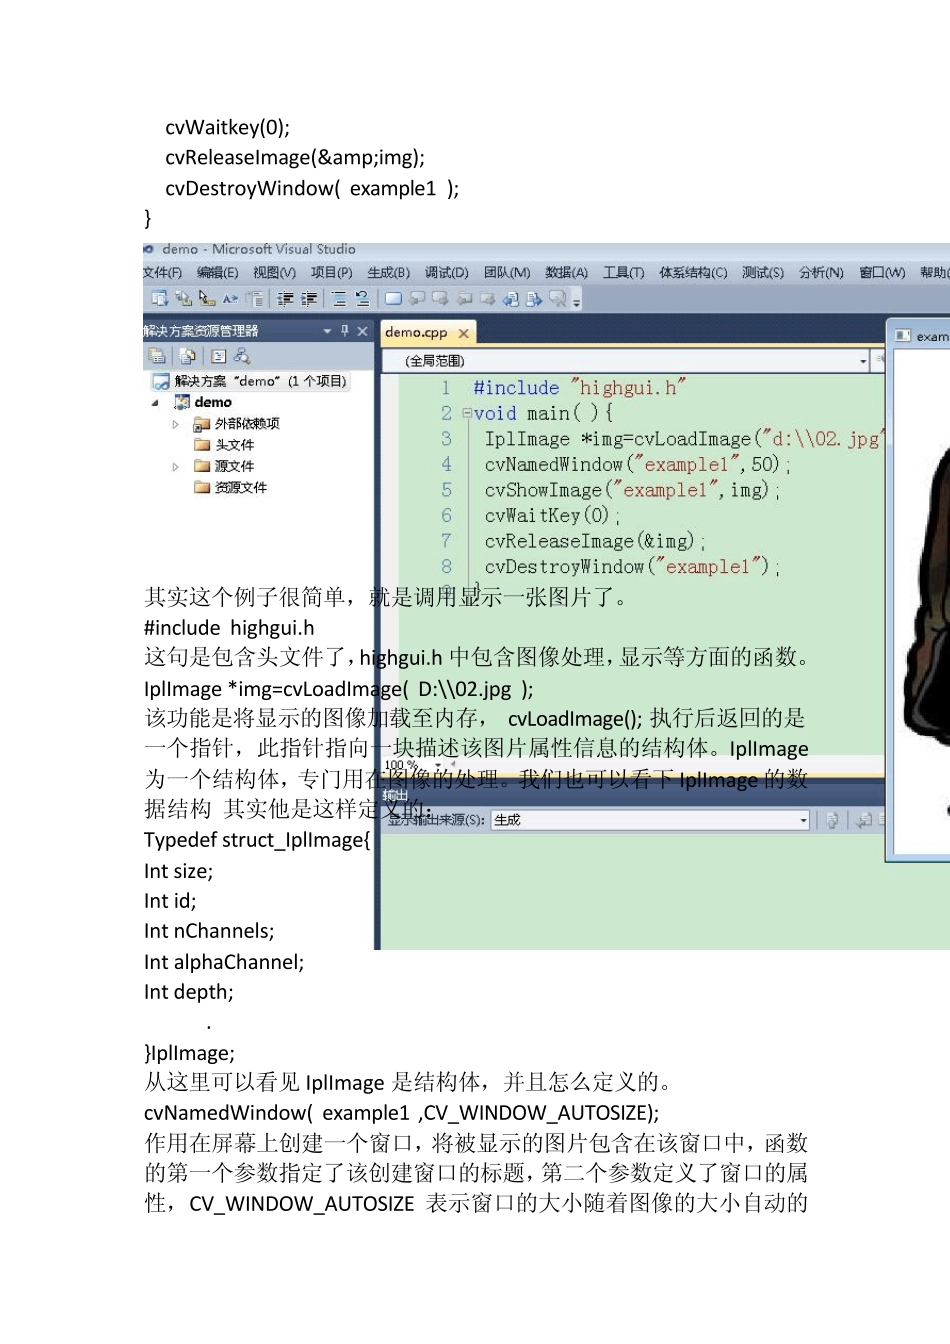Open the 体系结构(C) menu
This screenshot has height=1344, width=950.
click(693, 272)
